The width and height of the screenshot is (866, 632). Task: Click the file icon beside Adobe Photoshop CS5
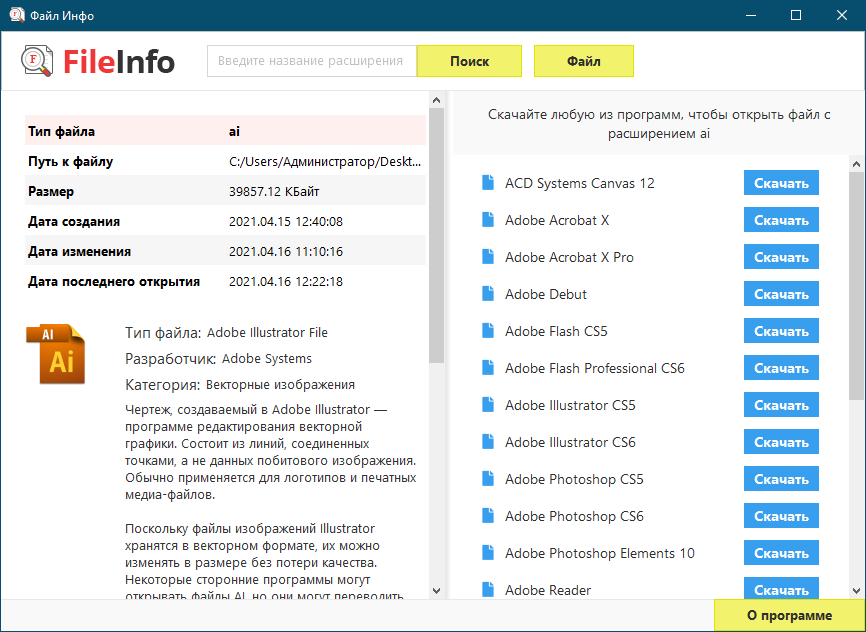[488, 478]
